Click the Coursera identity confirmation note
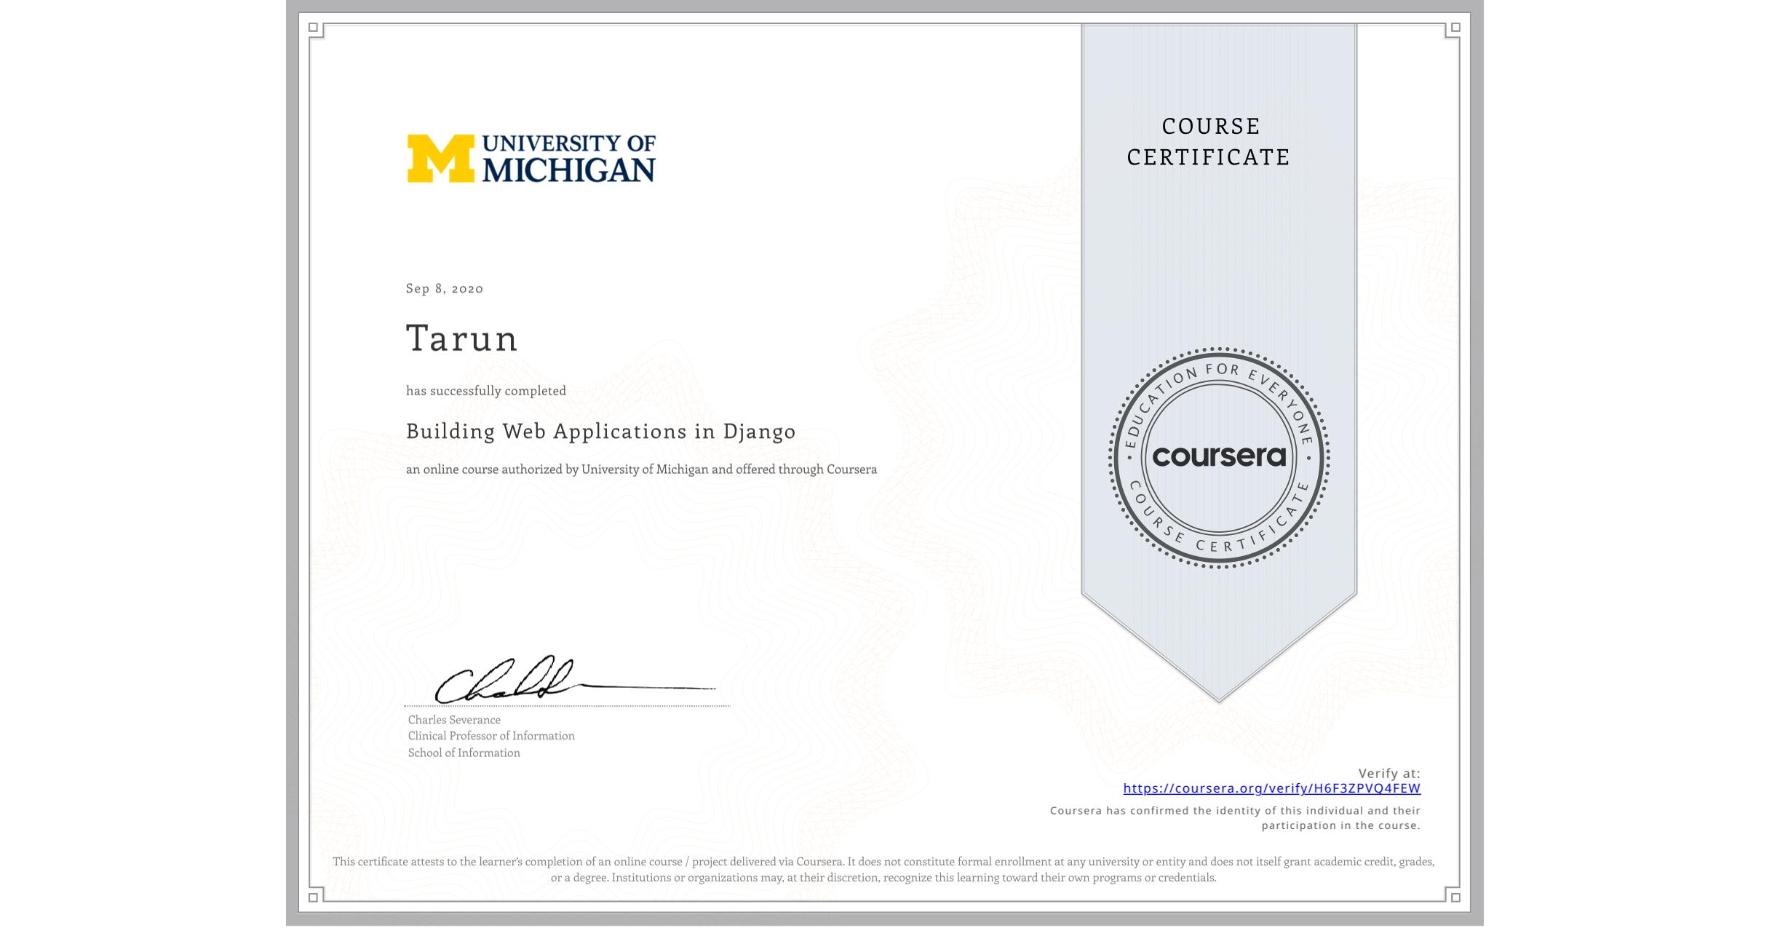The image size is (1772, 928). click(x=1235, y=818)
